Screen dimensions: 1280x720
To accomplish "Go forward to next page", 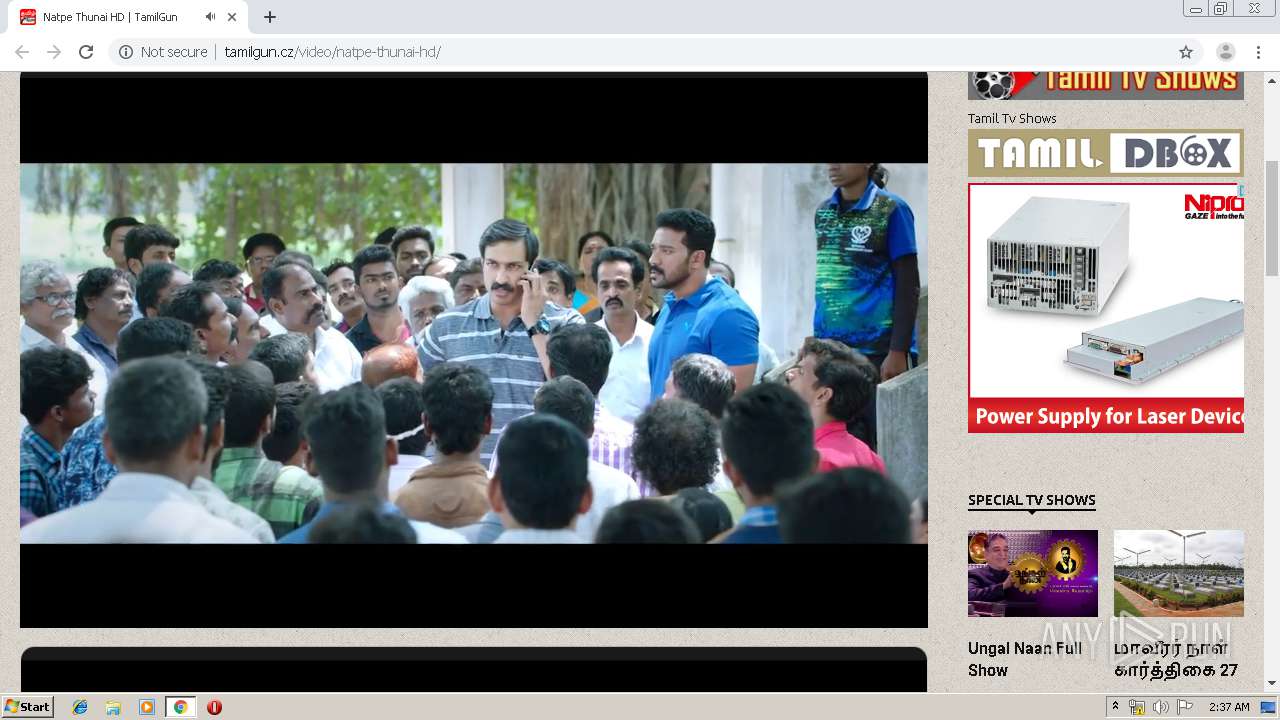I will pyautogui.click(x=54, y=52).
